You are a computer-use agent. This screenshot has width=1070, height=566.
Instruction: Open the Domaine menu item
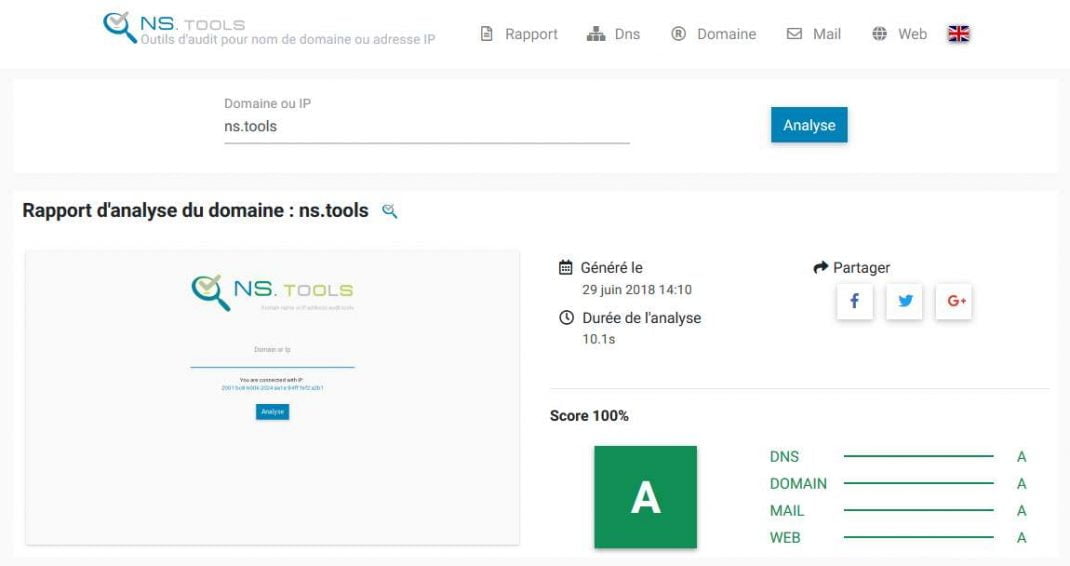[x=714, y=34]
